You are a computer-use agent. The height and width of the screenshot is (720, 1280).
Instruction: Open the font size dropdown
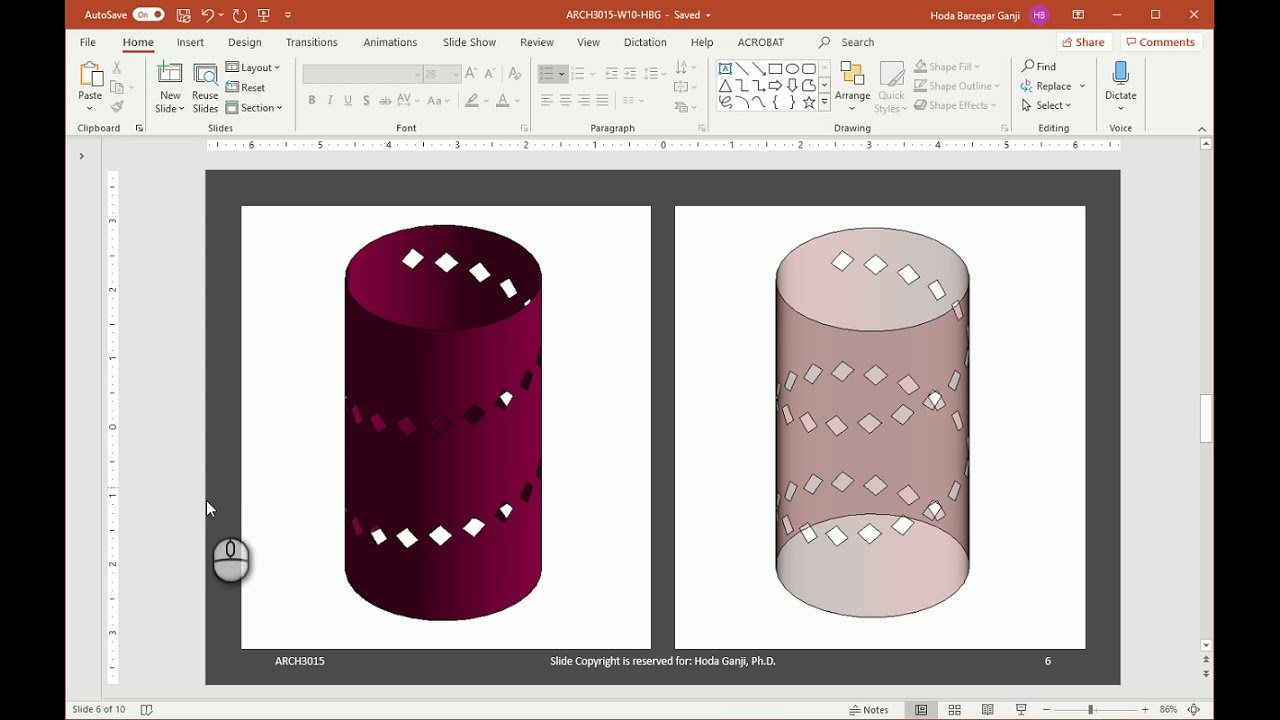coord(455,74)
